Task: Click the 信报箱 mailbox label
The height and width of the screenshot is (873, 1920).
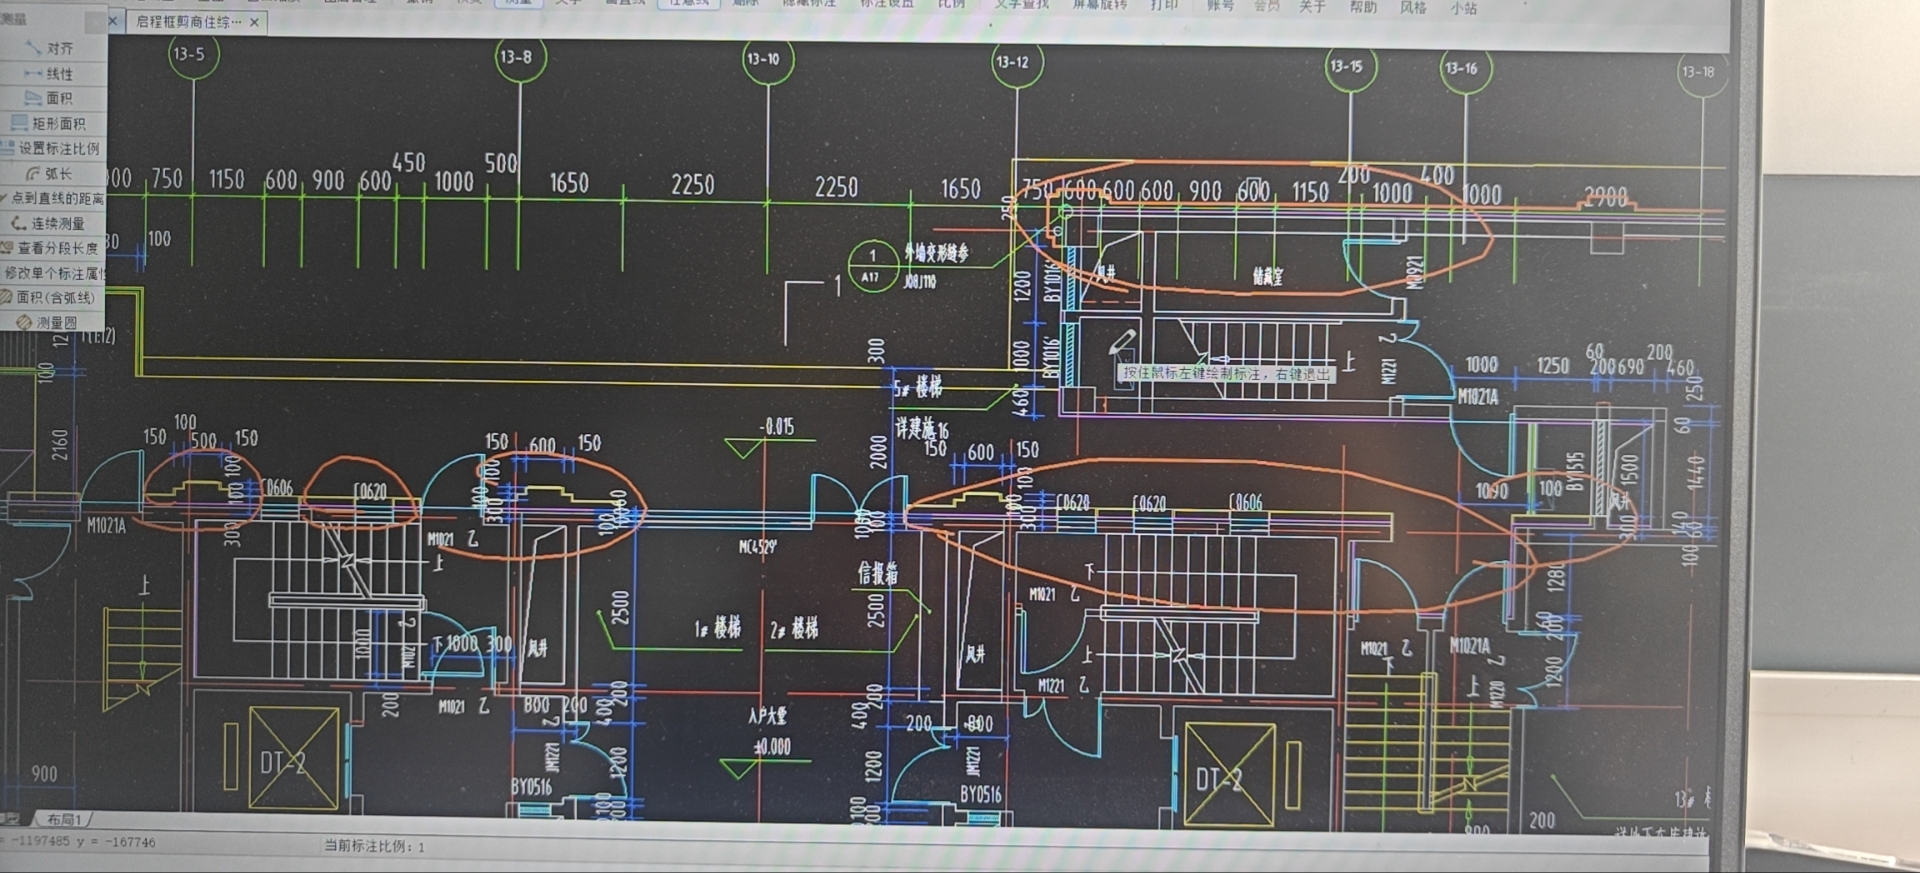Action: (878, 573)
